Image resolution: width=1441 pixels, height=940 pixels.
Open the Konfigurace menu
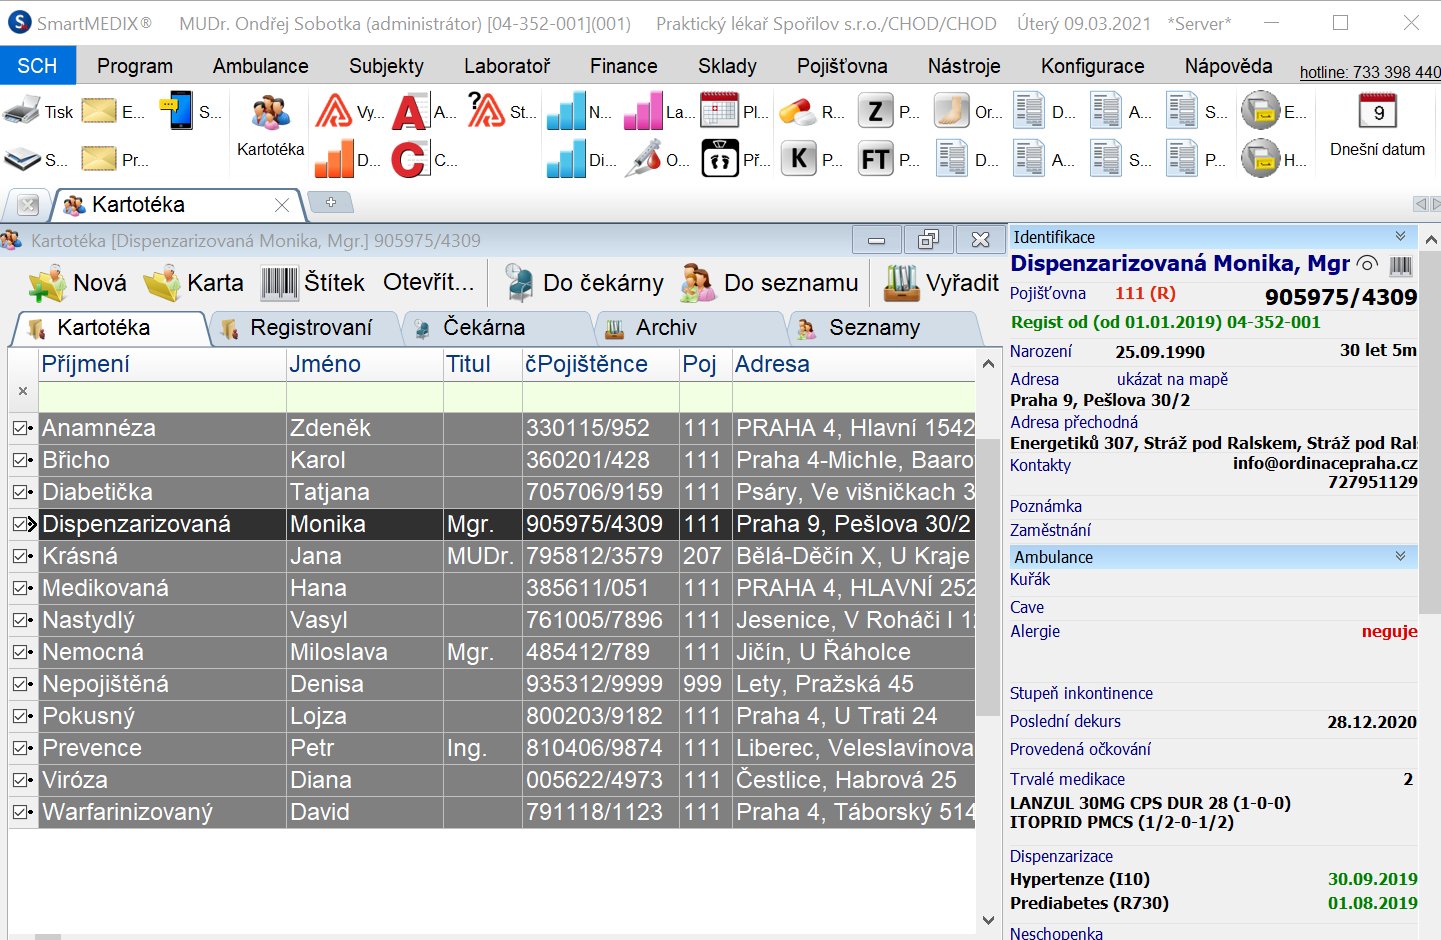pyautogui.click(x=1092, y=66)
